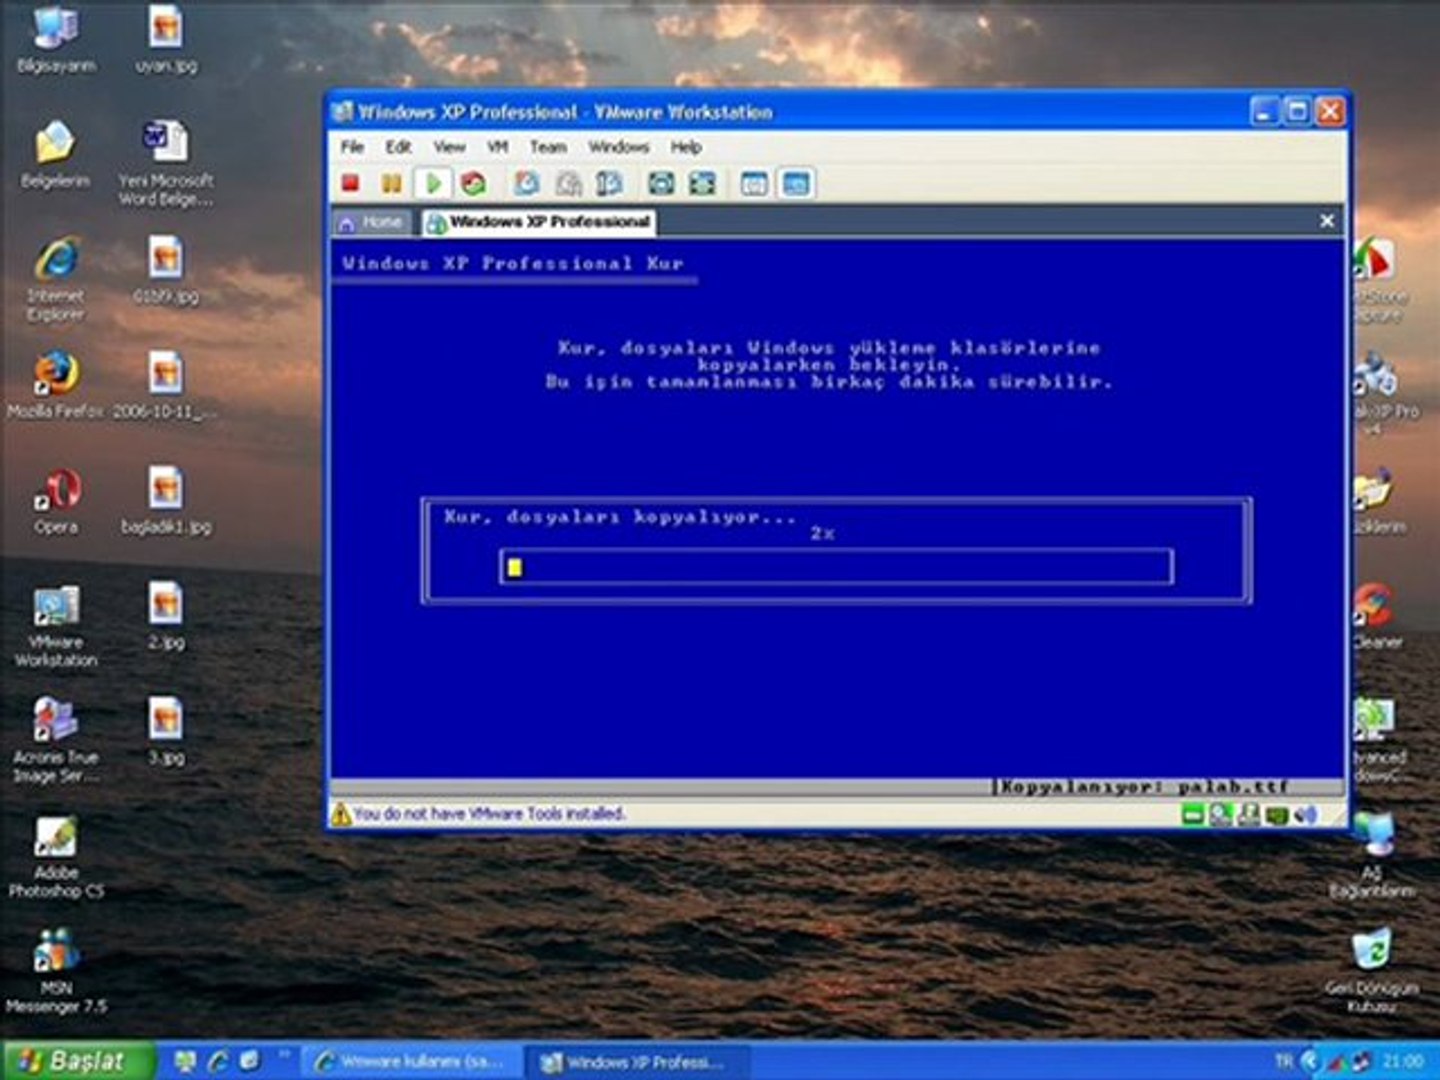Viewport: 1440px width, 1080px height.
Task: Open the Adobe Photoshop CS shortcut
Action: tap(56, 856)
